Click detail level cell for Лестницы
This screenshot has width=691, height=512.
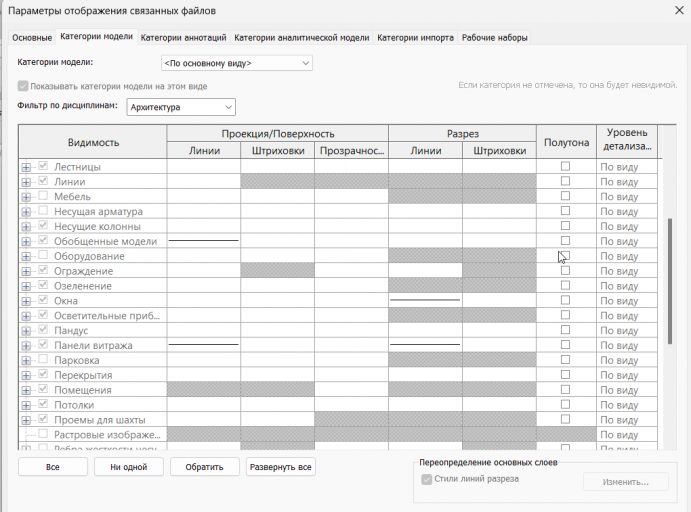[627, 167]
